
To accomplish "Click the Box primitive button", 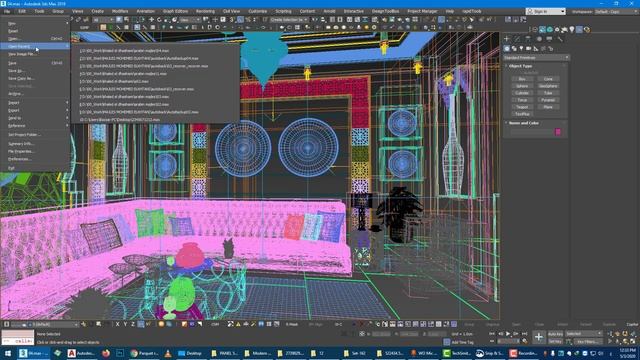I will [x=522, y=79].
